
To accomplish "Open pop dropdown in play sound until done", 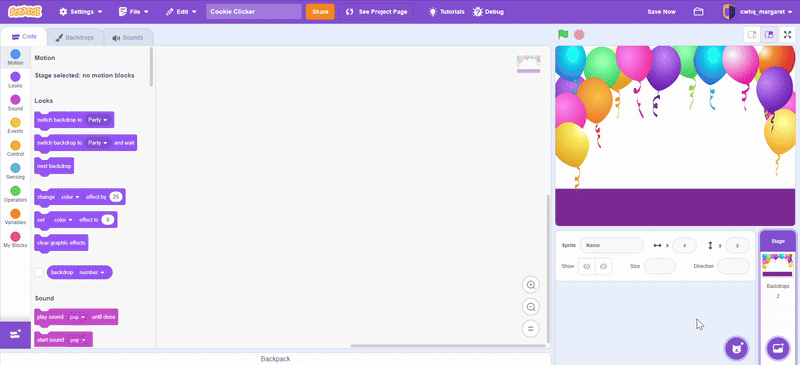I will point(78,317).
